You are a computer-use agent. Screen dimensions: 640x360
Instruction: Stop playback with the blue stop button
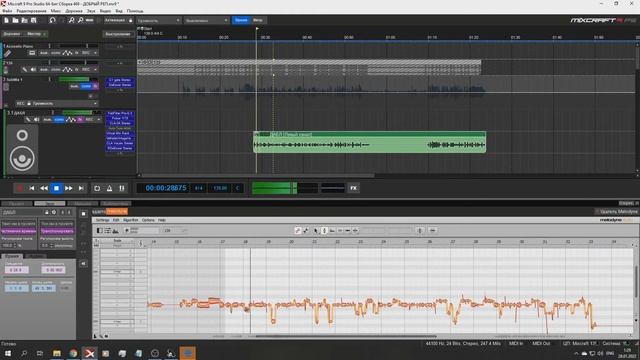56,188
